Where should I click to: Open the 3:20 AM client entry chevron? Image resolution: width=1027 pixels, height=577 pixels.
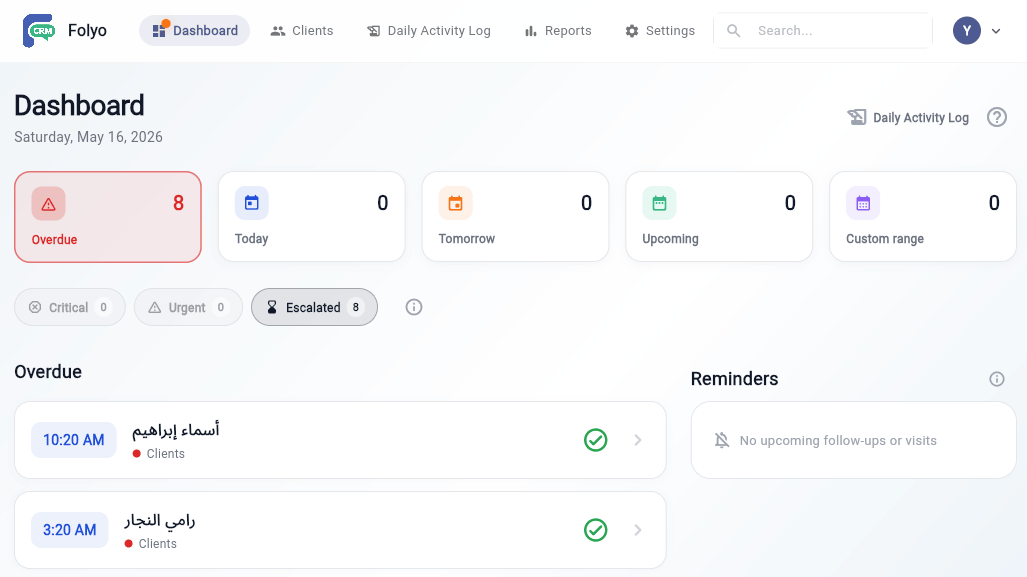point(638,530)
